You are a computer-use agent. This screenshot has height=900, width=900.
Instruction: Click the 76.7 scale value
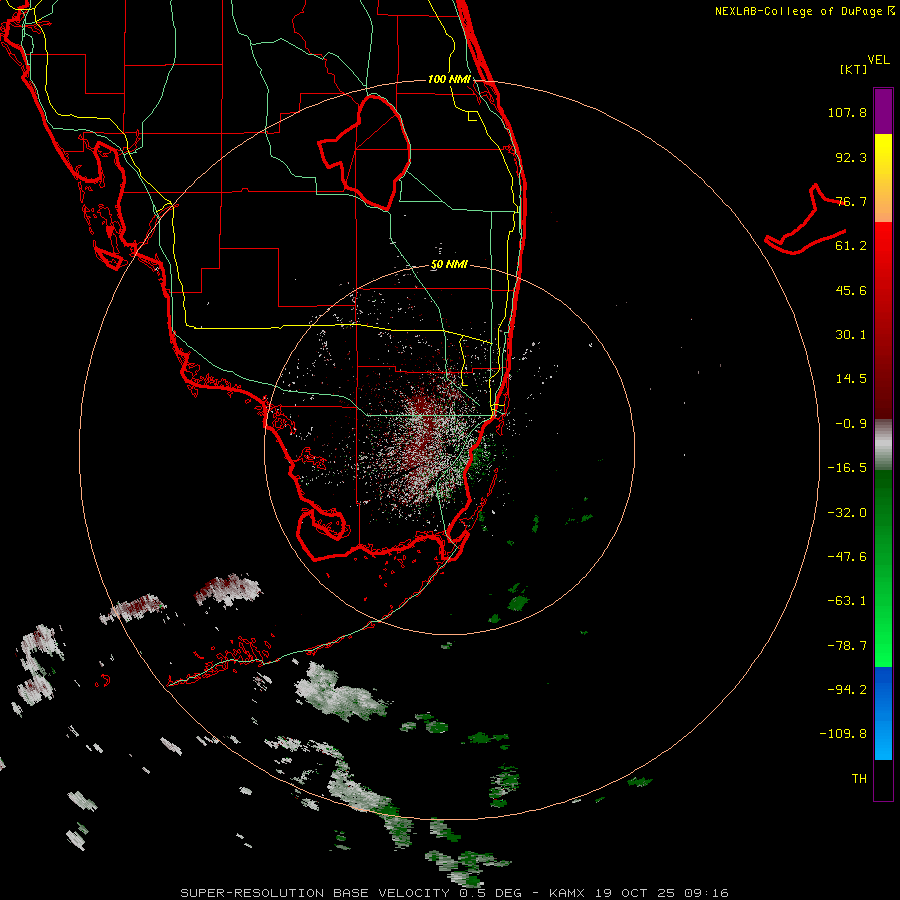(851, 201)
